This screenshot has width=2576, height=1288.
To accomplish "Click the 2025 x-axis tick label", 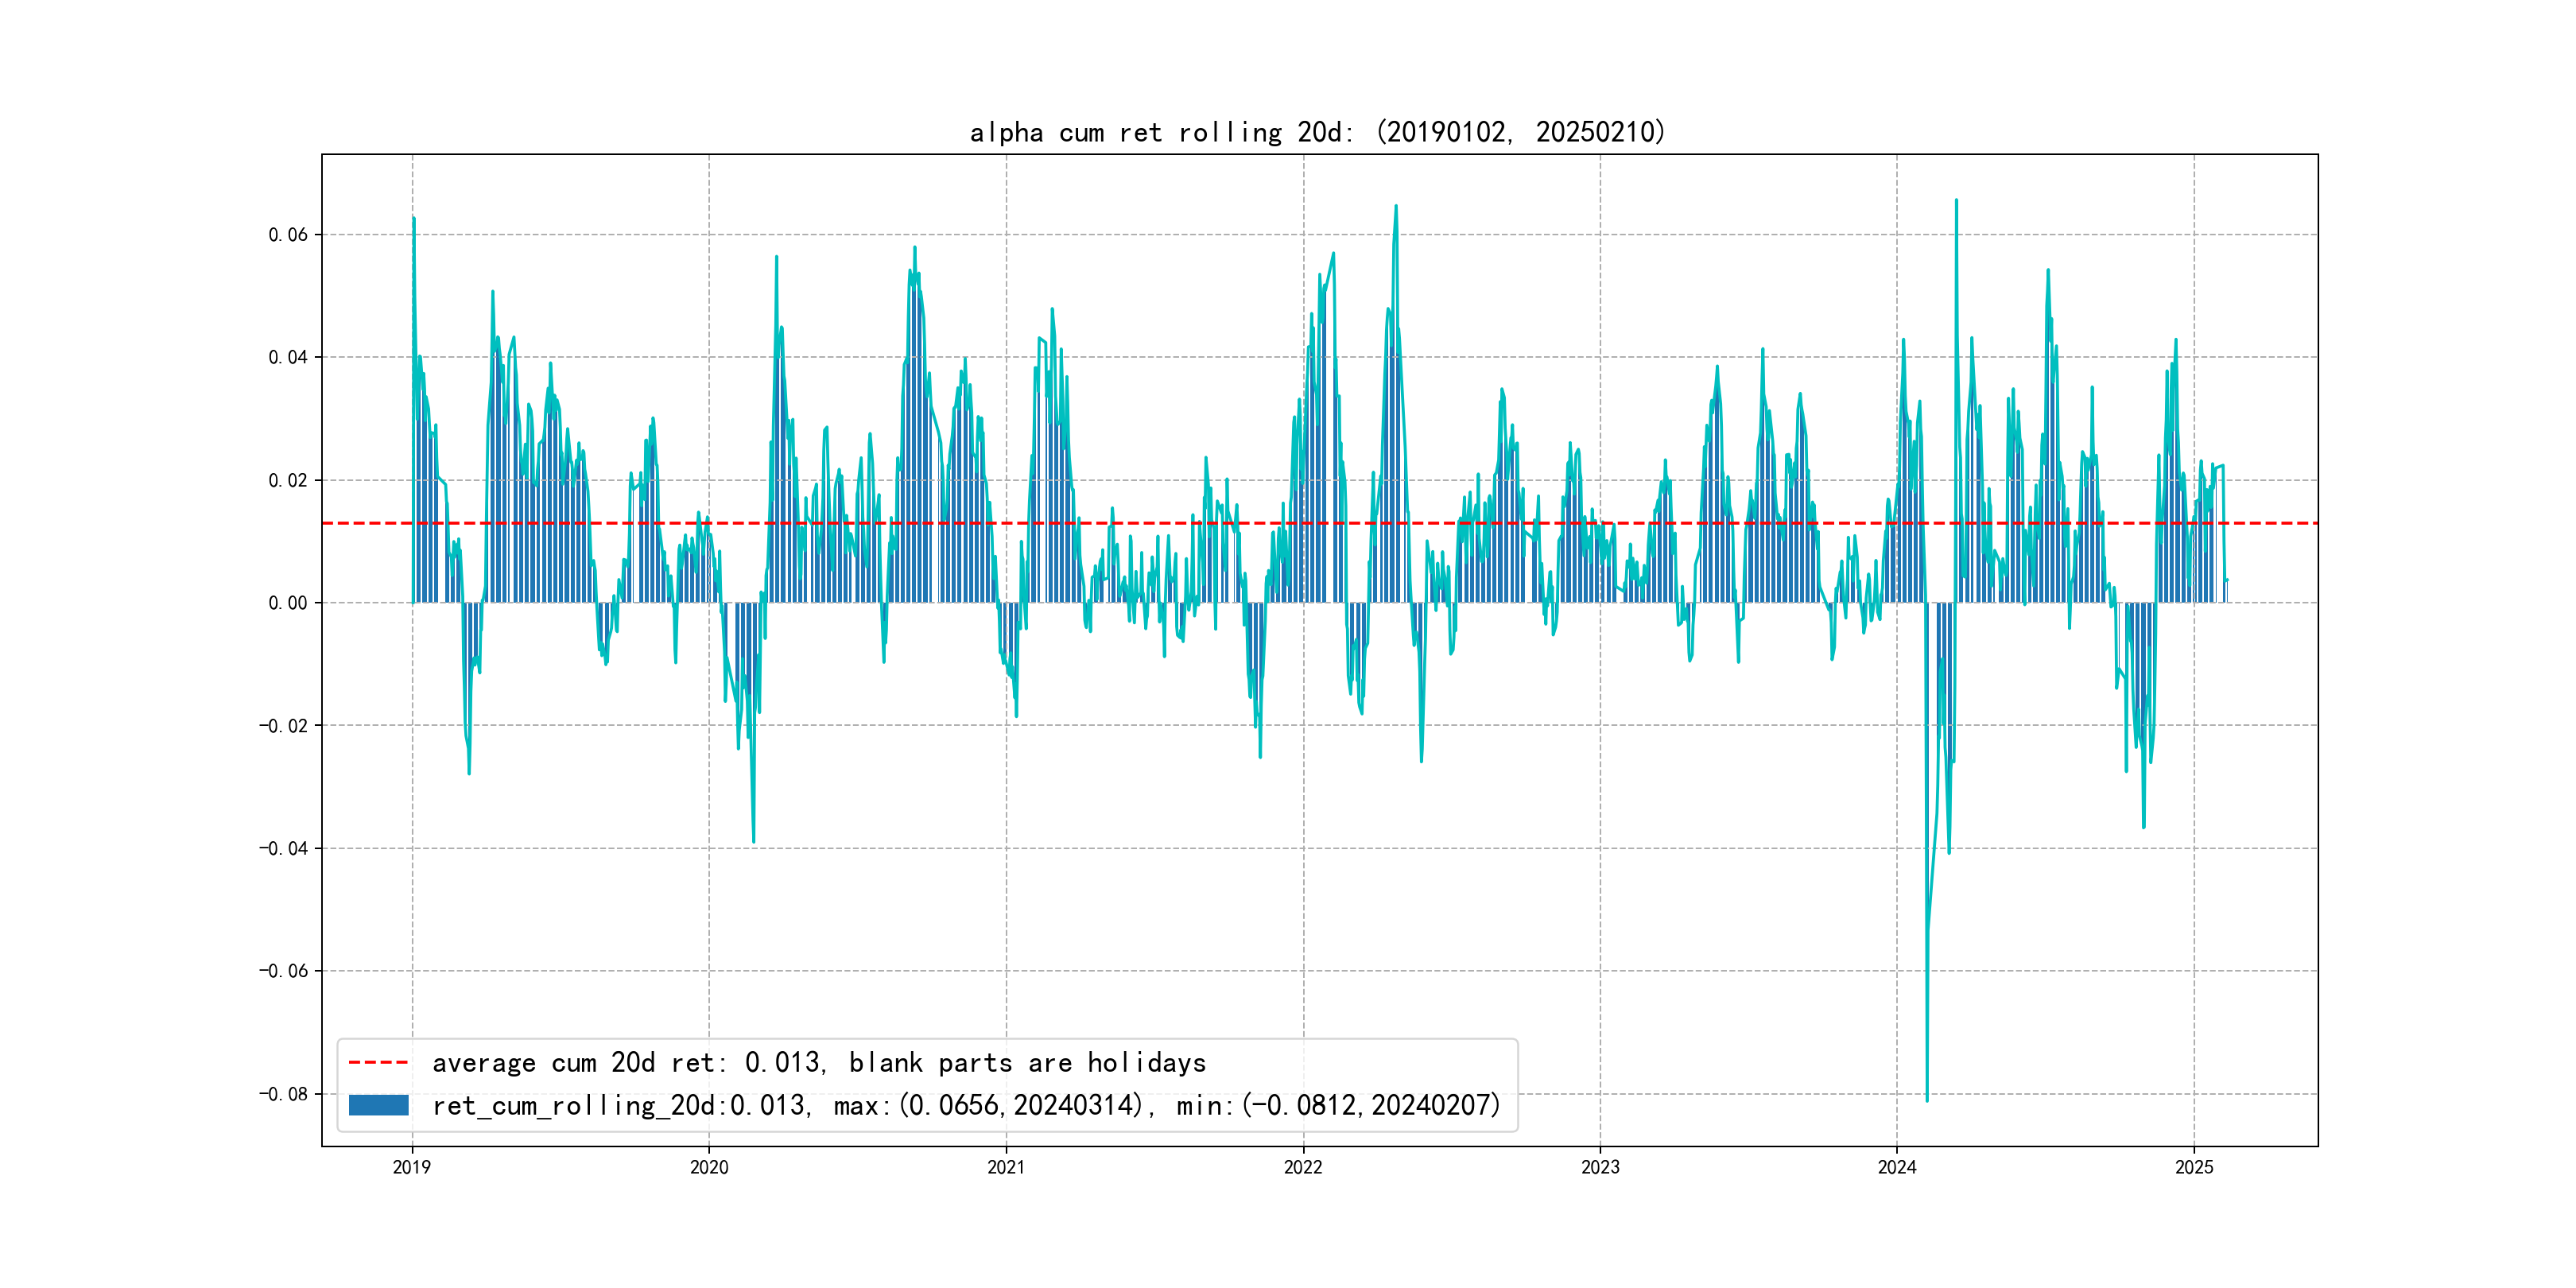I will pos(2194,1167).
